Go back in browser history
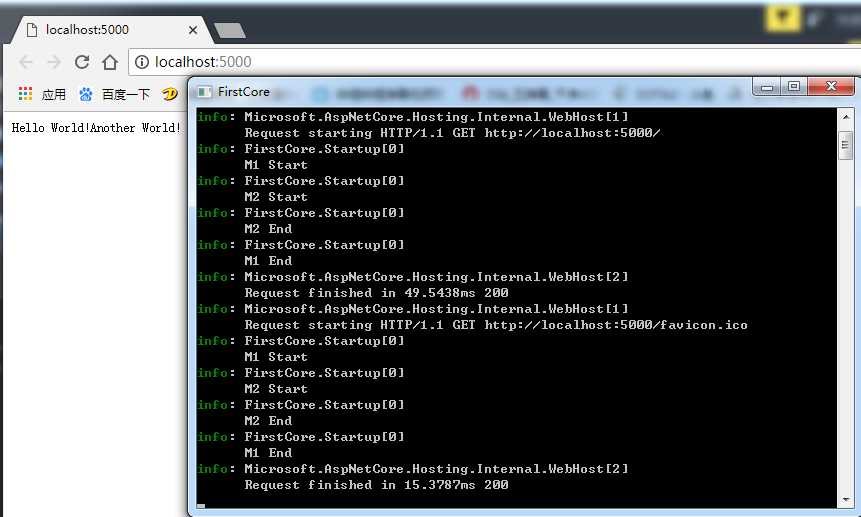 click(x=26, y=62)
